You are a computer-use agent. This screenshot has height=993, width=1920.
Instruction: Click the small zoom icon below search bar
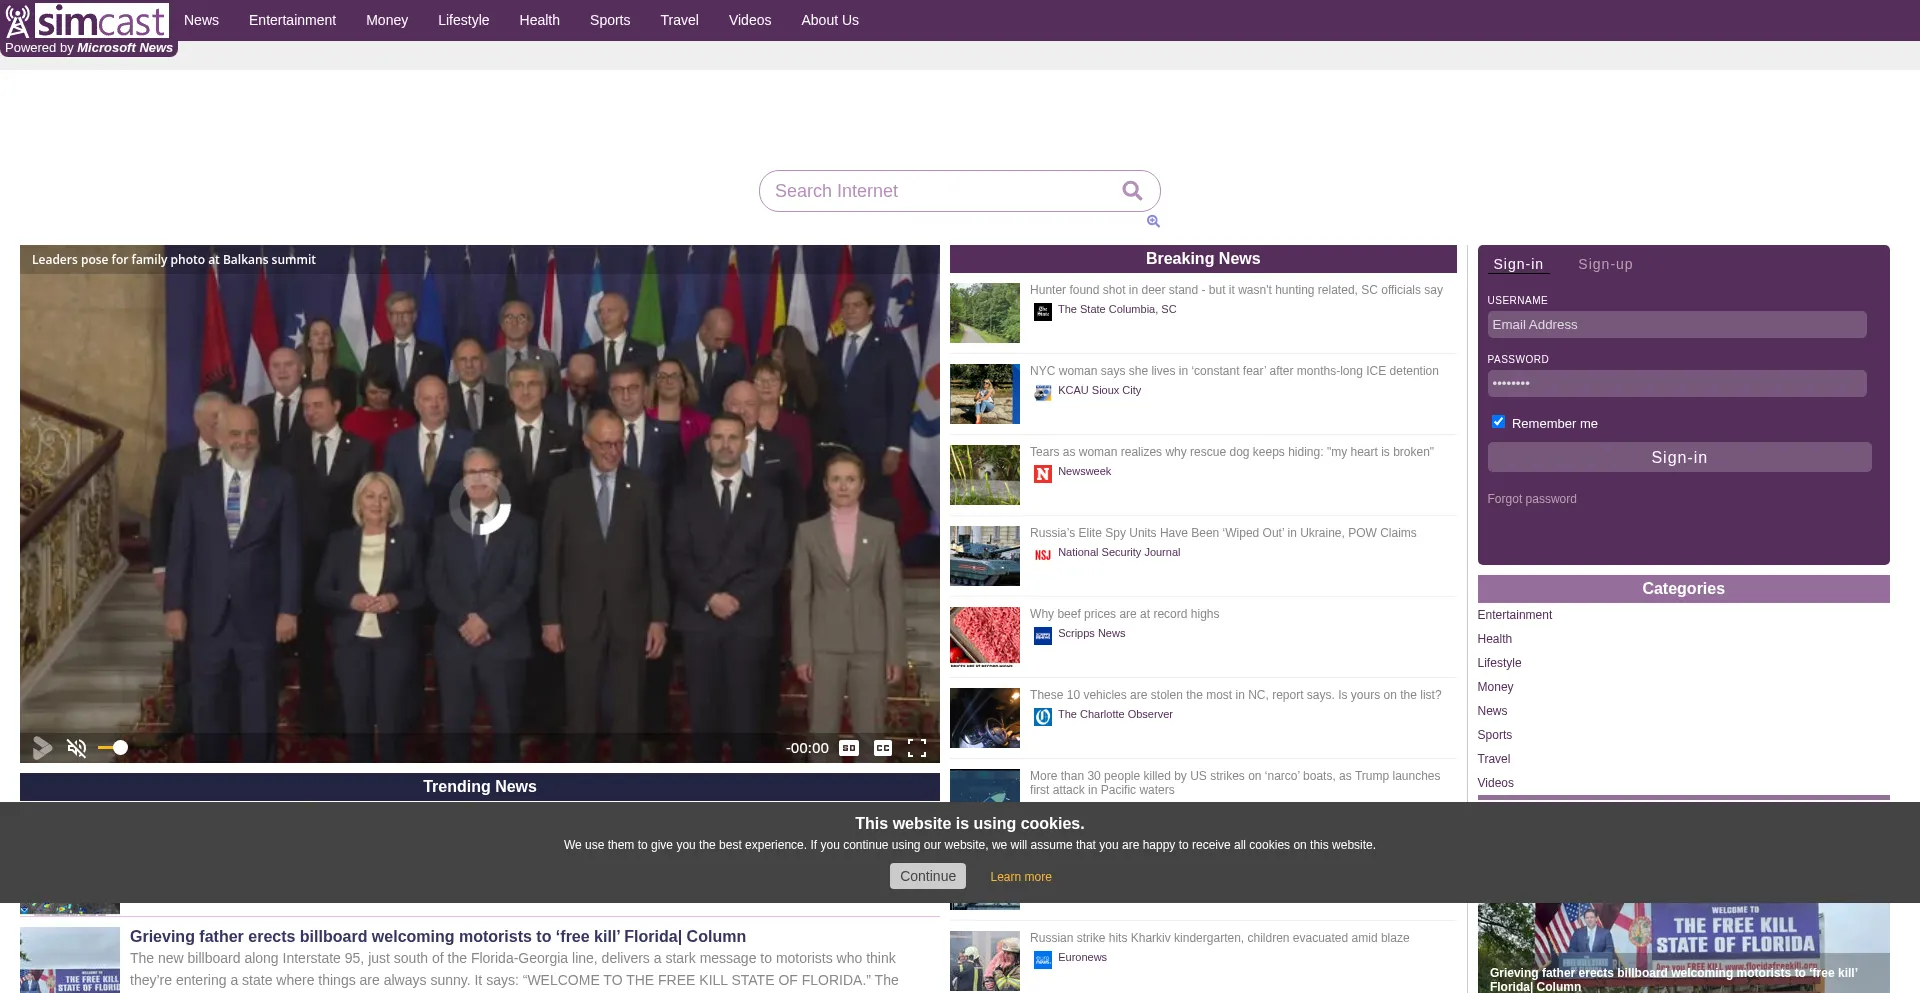1153,221
